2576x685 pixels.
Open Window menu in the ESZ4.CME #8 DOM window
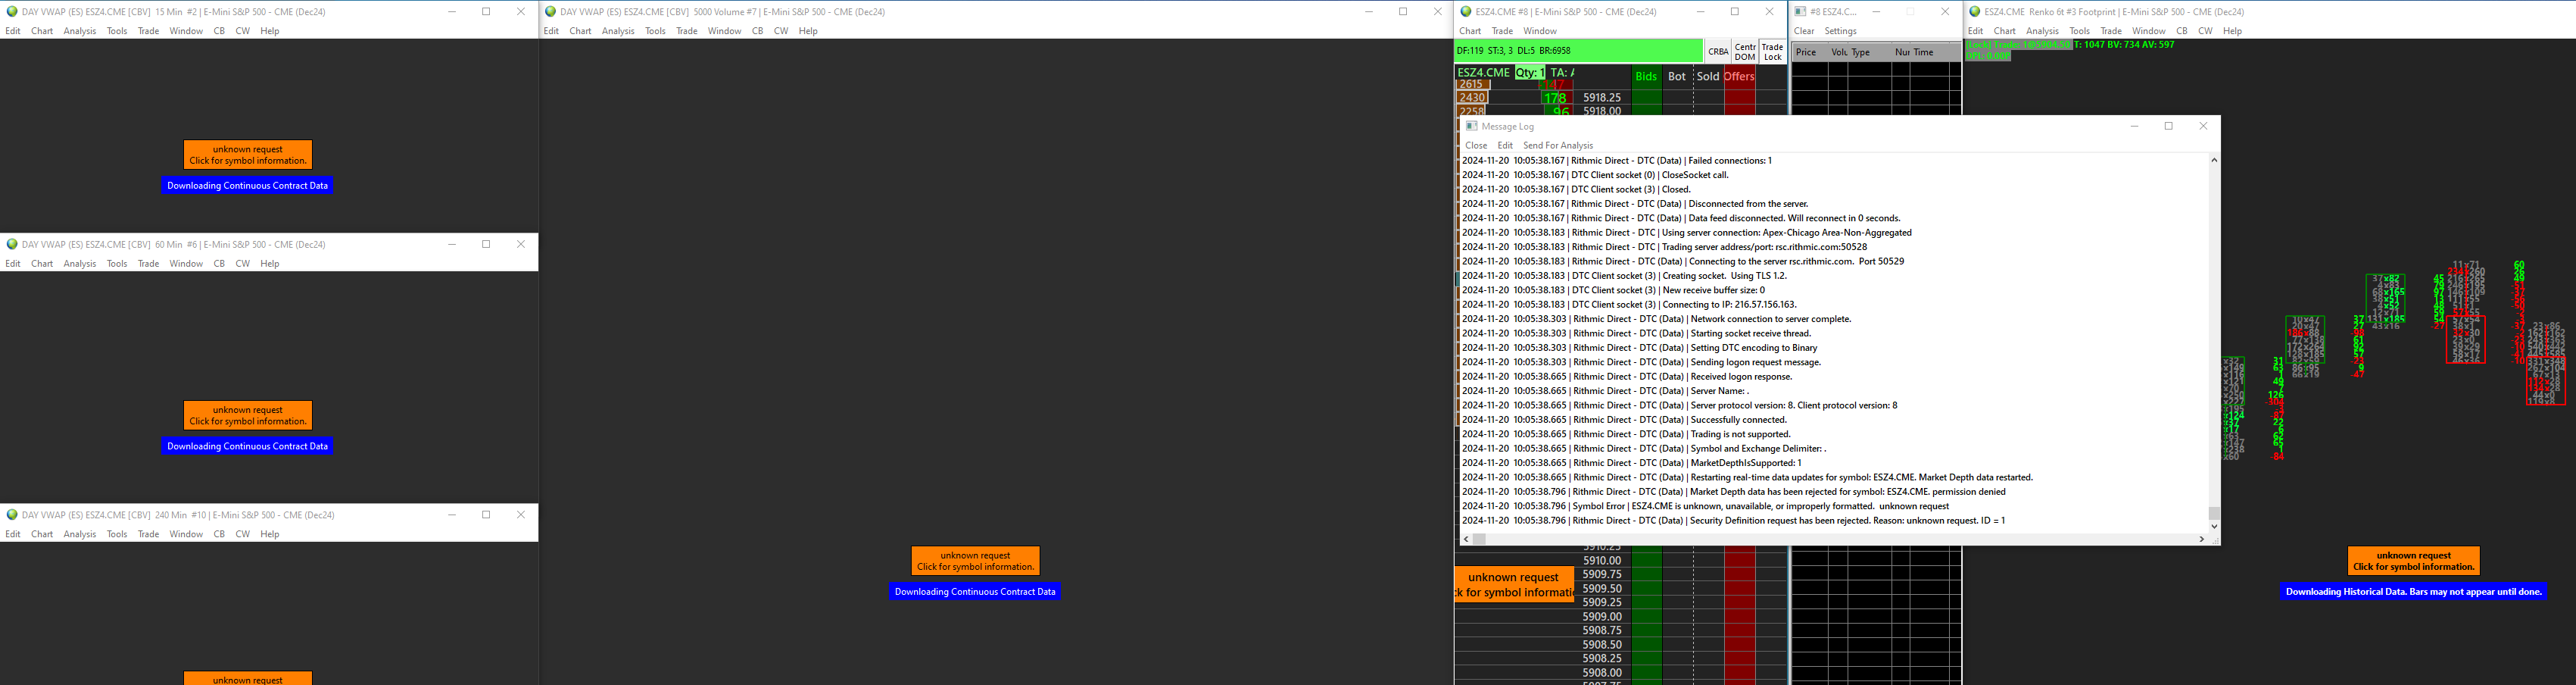(1540, 31)
